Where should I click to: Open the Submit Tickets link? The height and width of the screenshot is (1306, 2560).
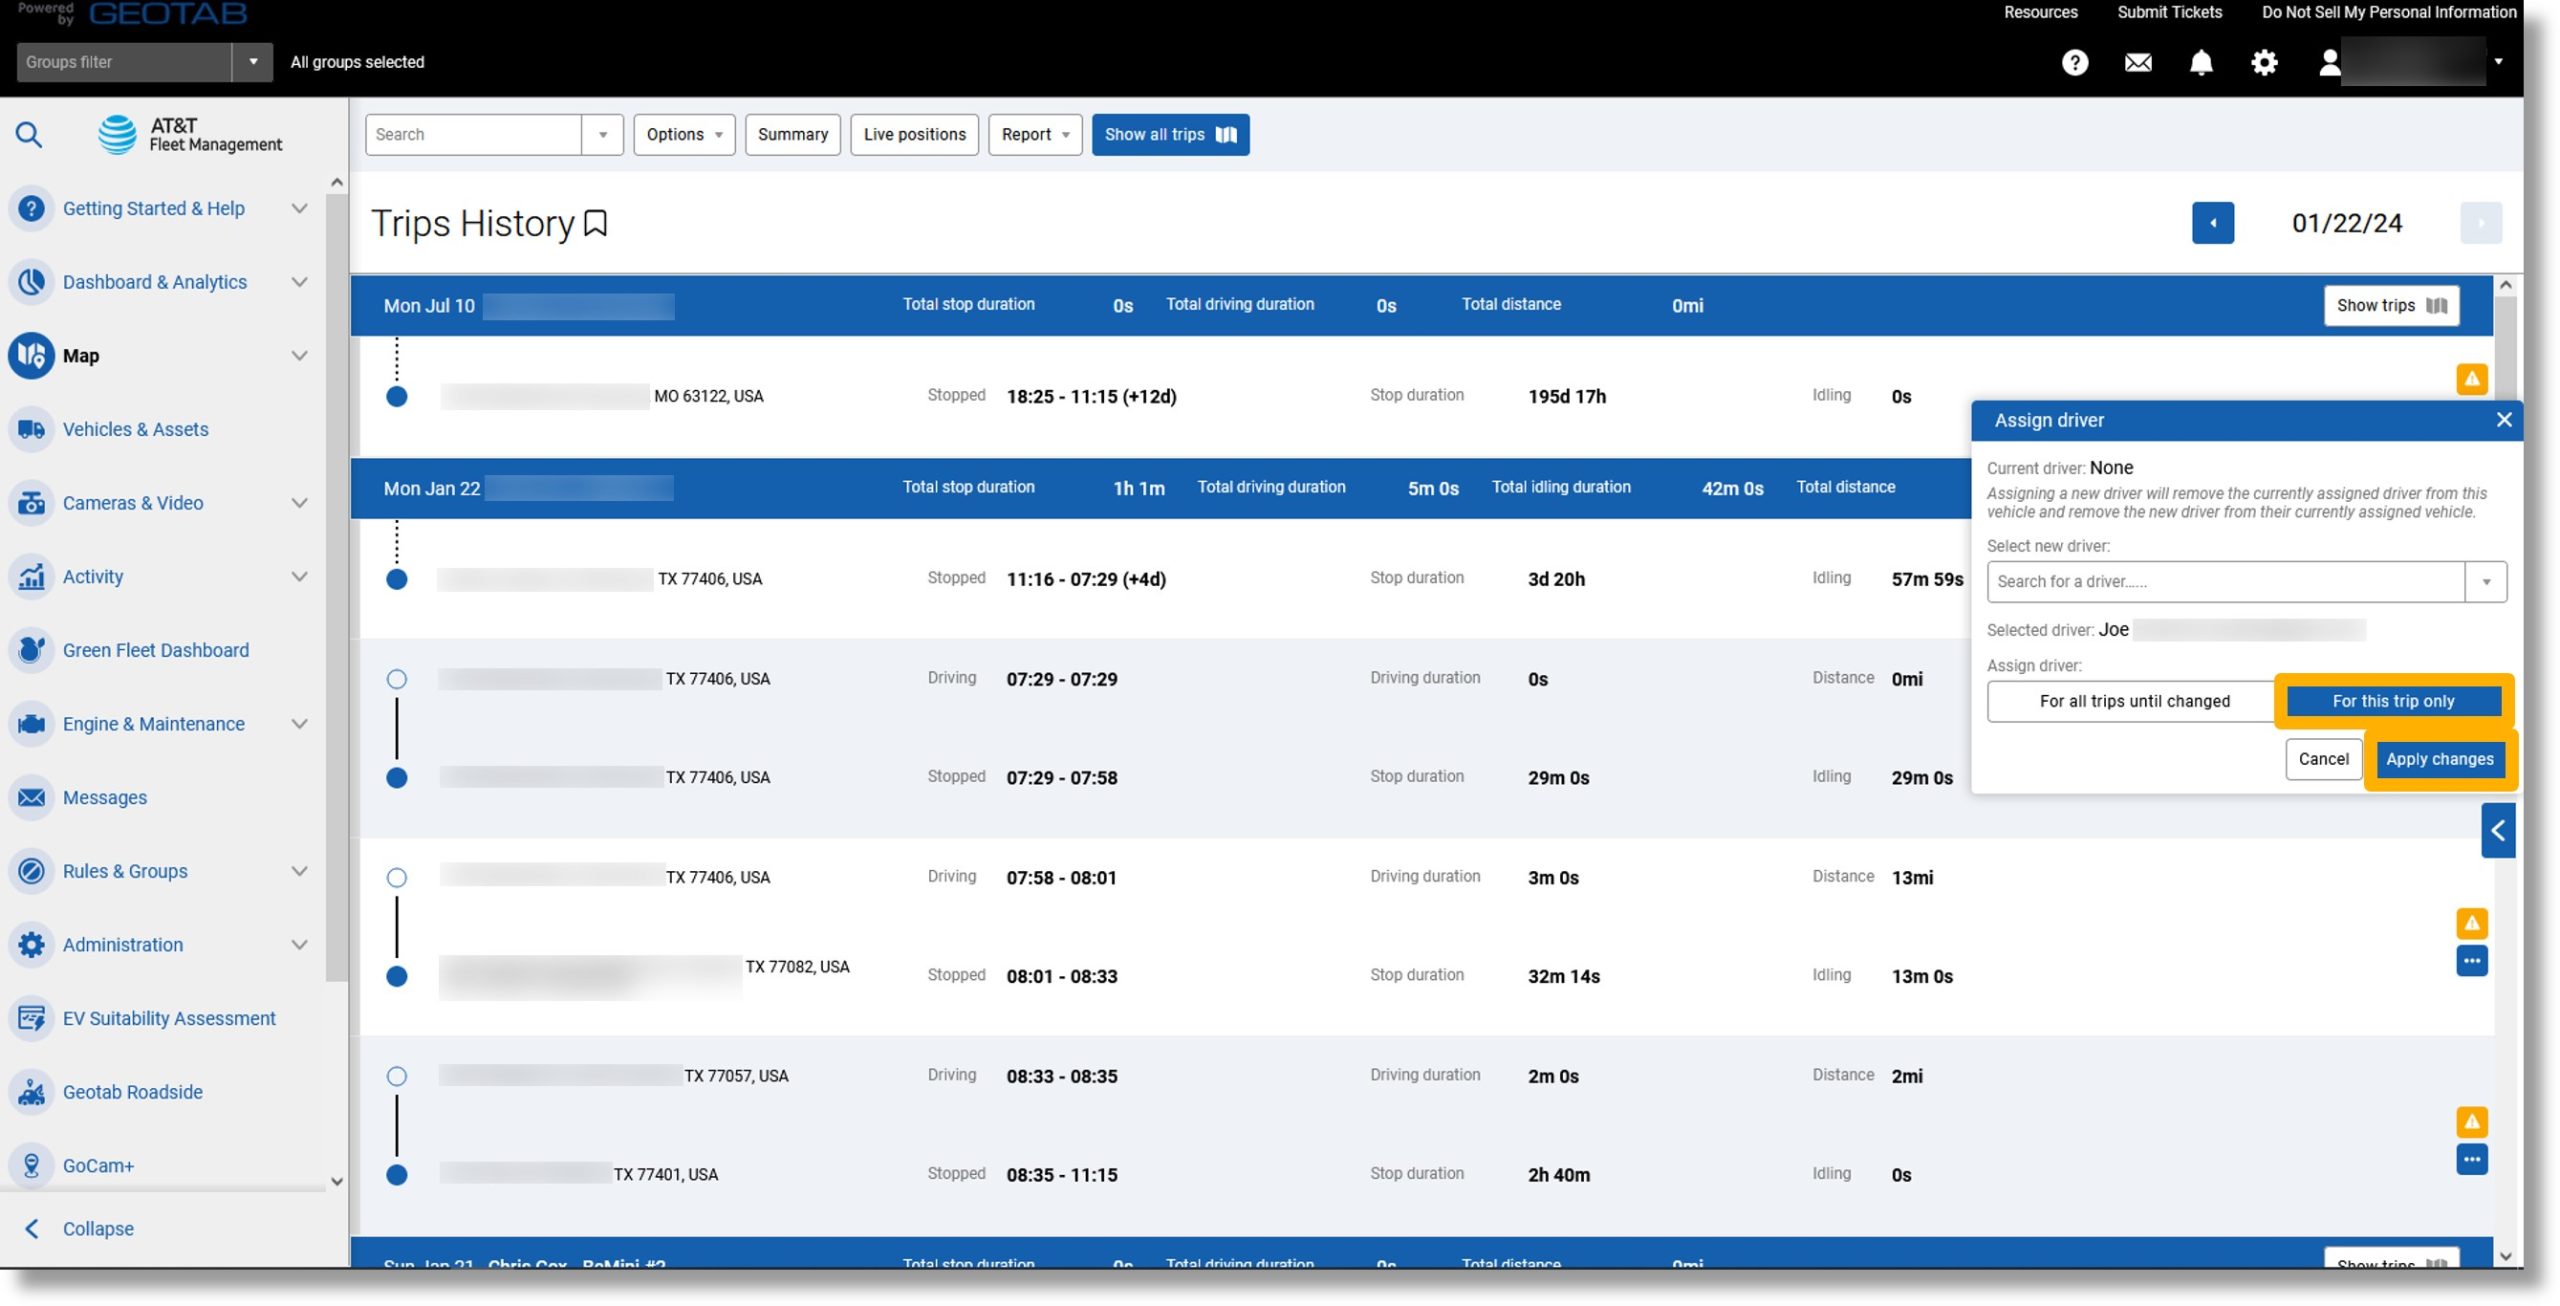2169,12
